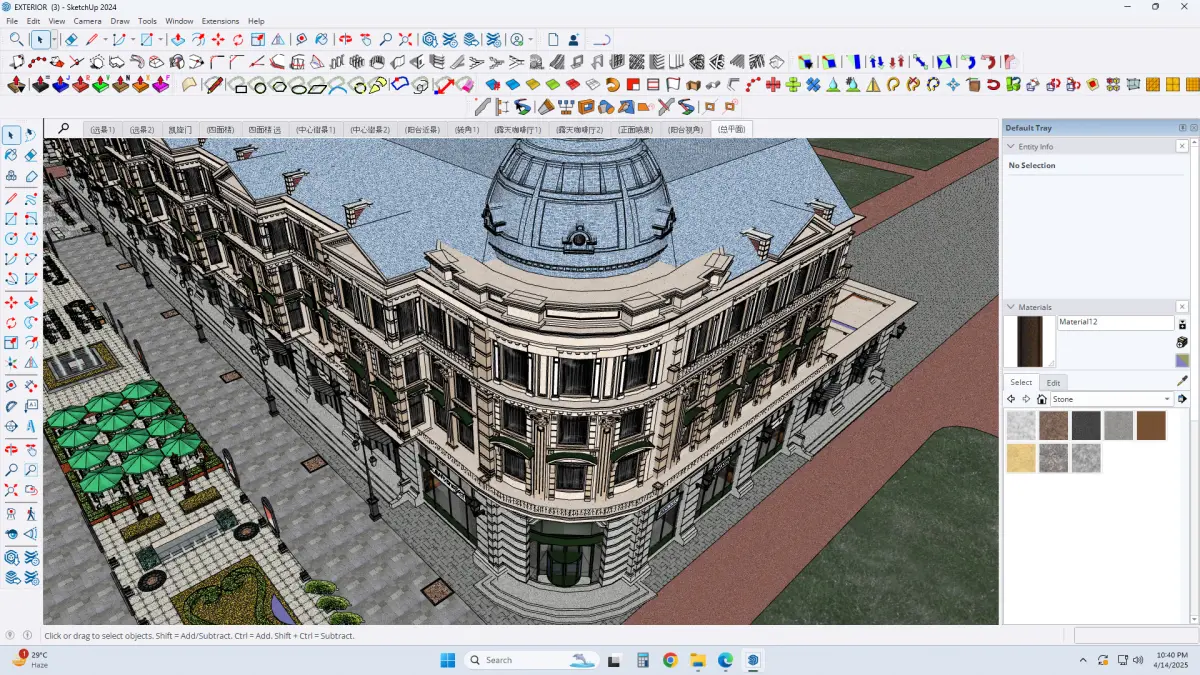
Task: Open File Explorer from the taskbar
Action: 697,660
